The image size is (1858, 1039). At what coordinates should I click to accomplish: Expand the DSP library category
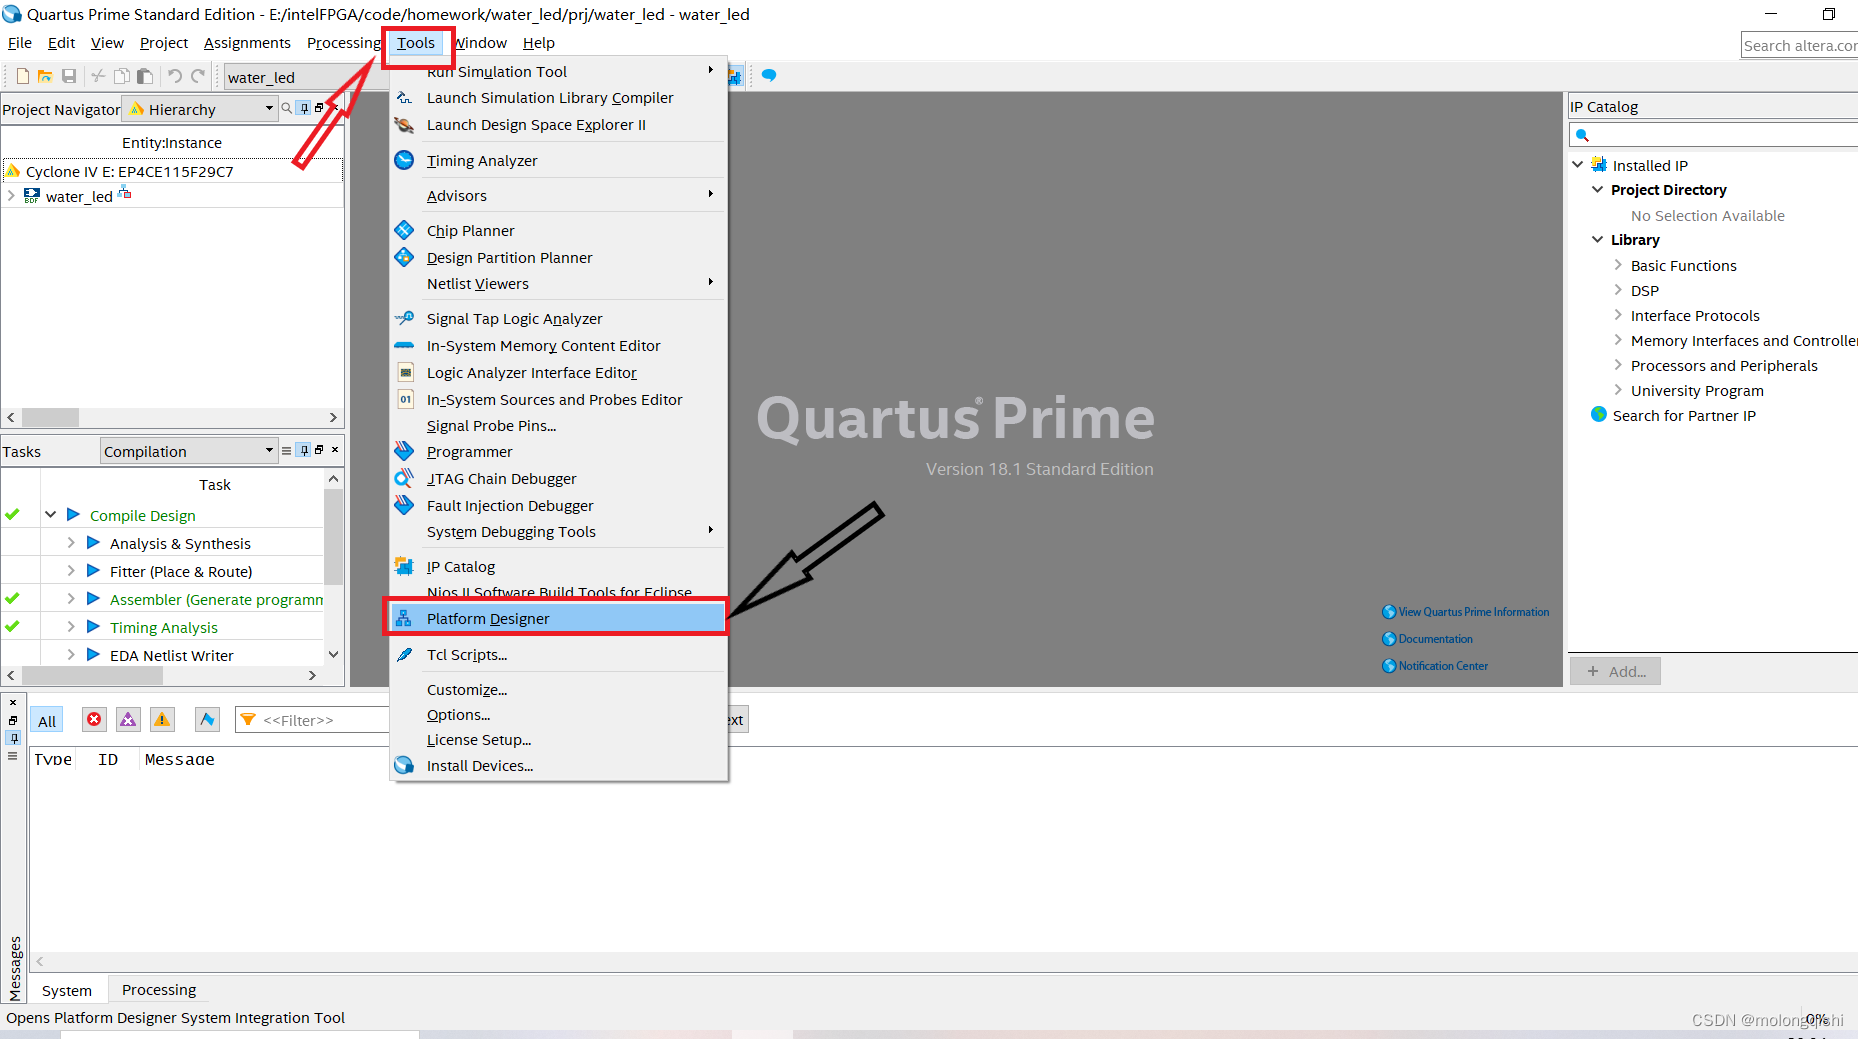(1618, 290)
